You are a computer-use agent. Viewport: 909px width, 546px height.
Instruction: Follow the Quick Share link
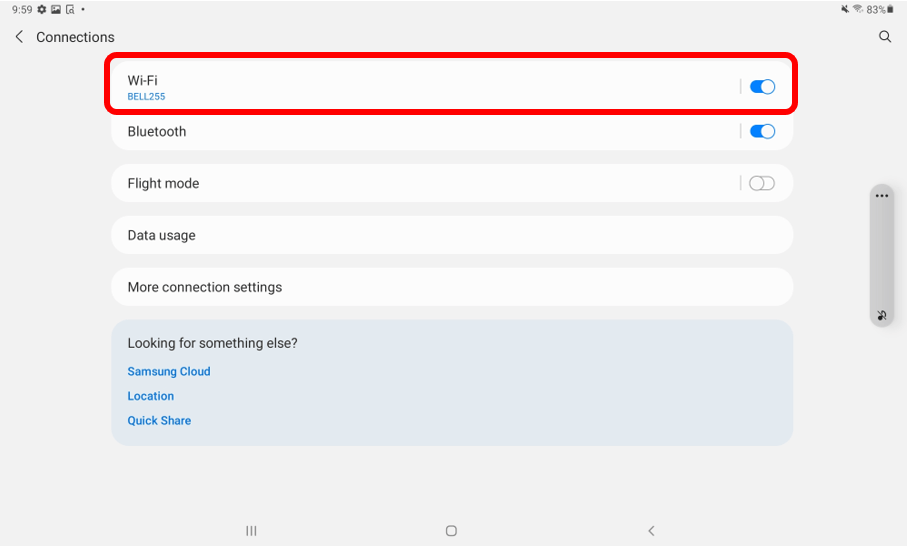[x=159, y=421]
